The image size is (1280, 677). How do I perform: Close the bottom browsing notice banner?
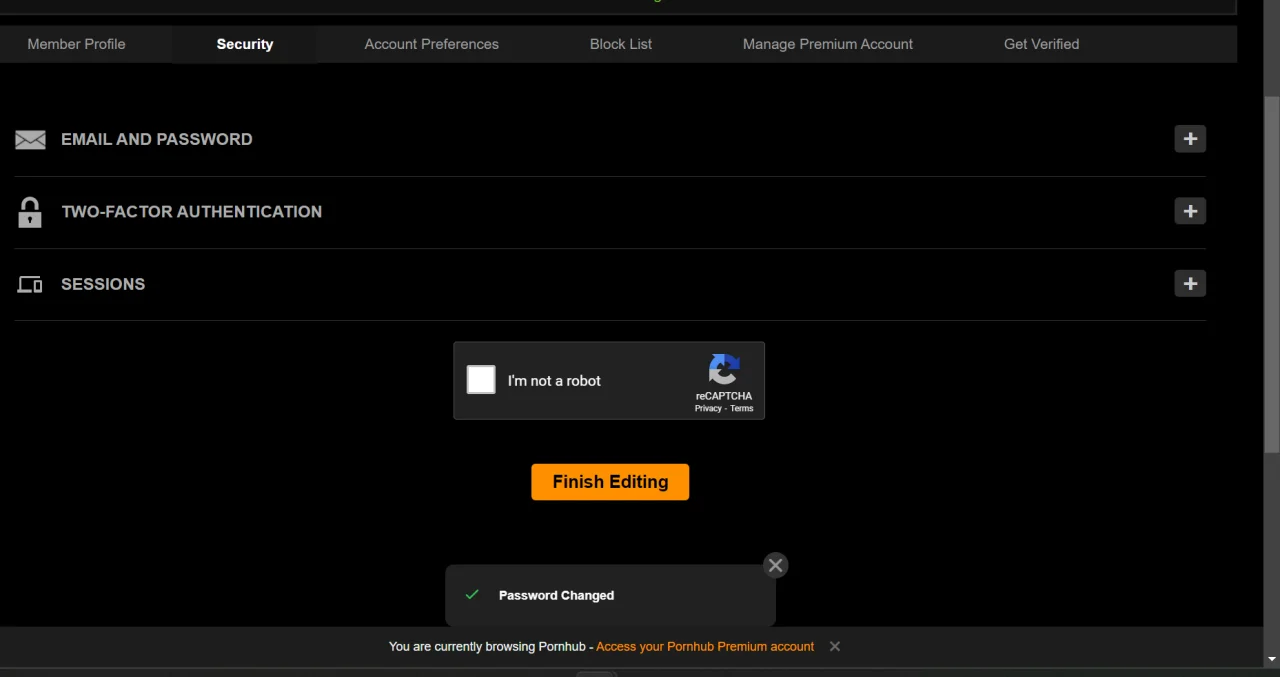835,646
